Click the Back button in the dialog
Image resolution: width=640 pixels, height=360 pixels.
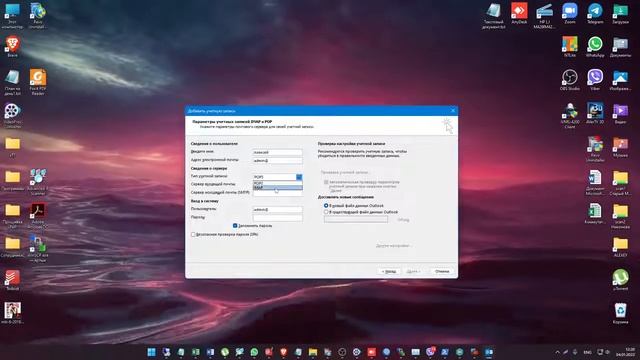pos(389,271)
